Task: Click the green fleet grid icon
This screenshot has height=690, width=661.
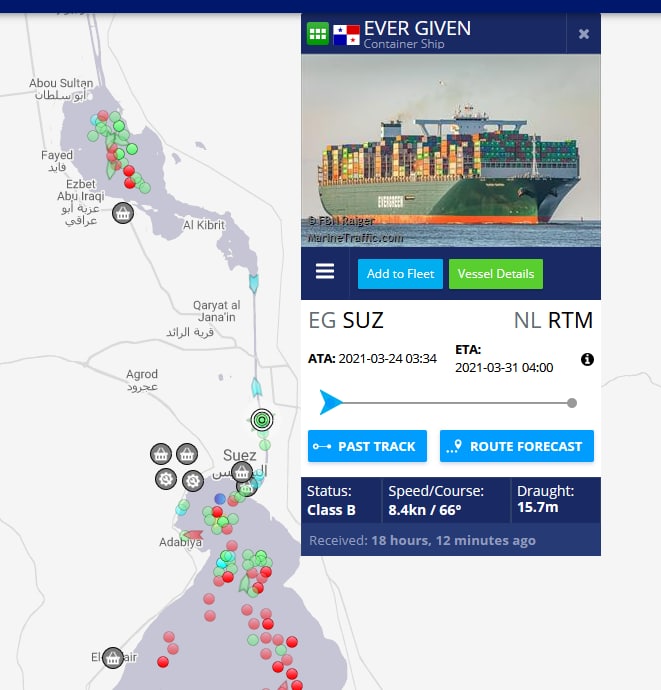Action: pos(318,33)
